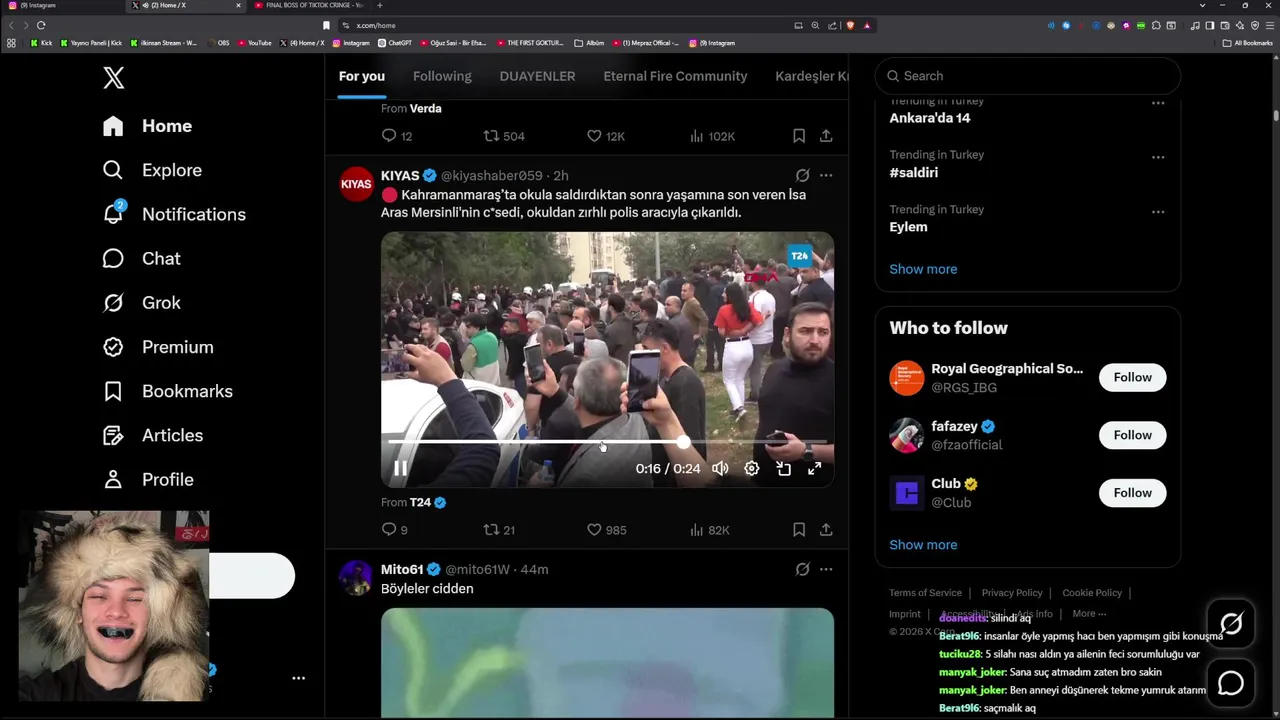Seek the video progress bar
The height and width of the screenshot is (720, 1280).
[607, 441]
